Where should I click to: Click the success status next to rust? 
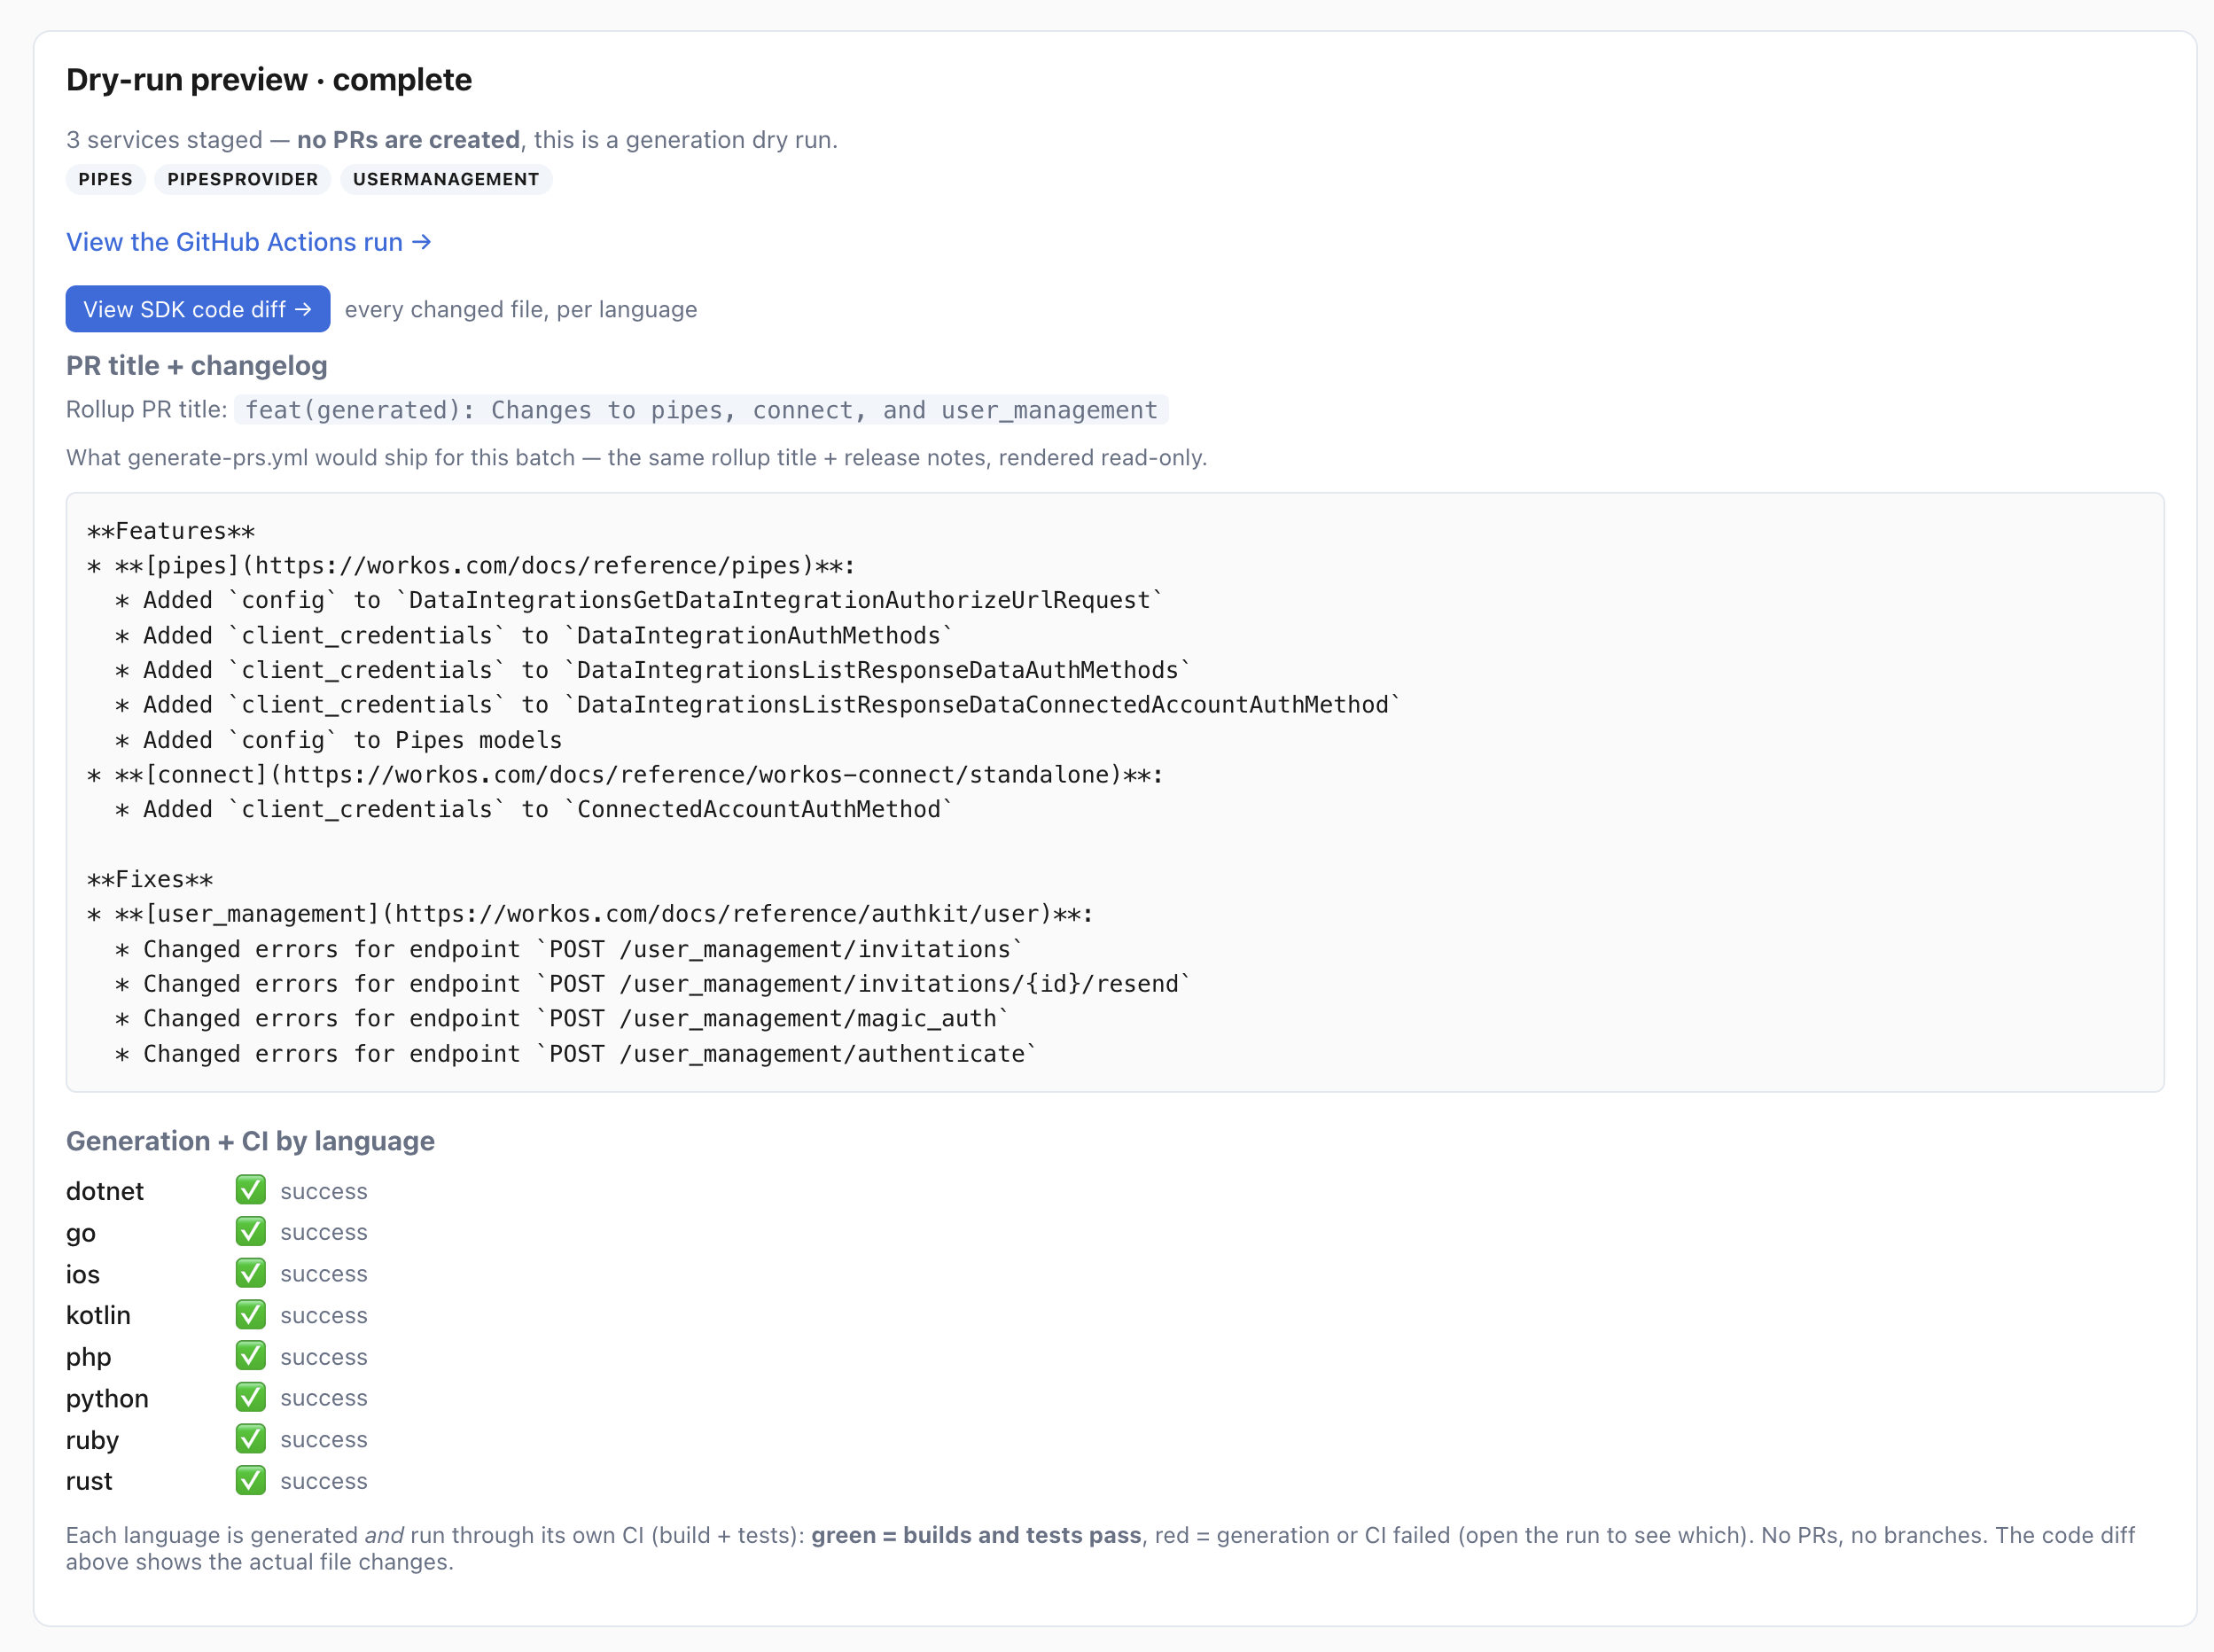324,1481
